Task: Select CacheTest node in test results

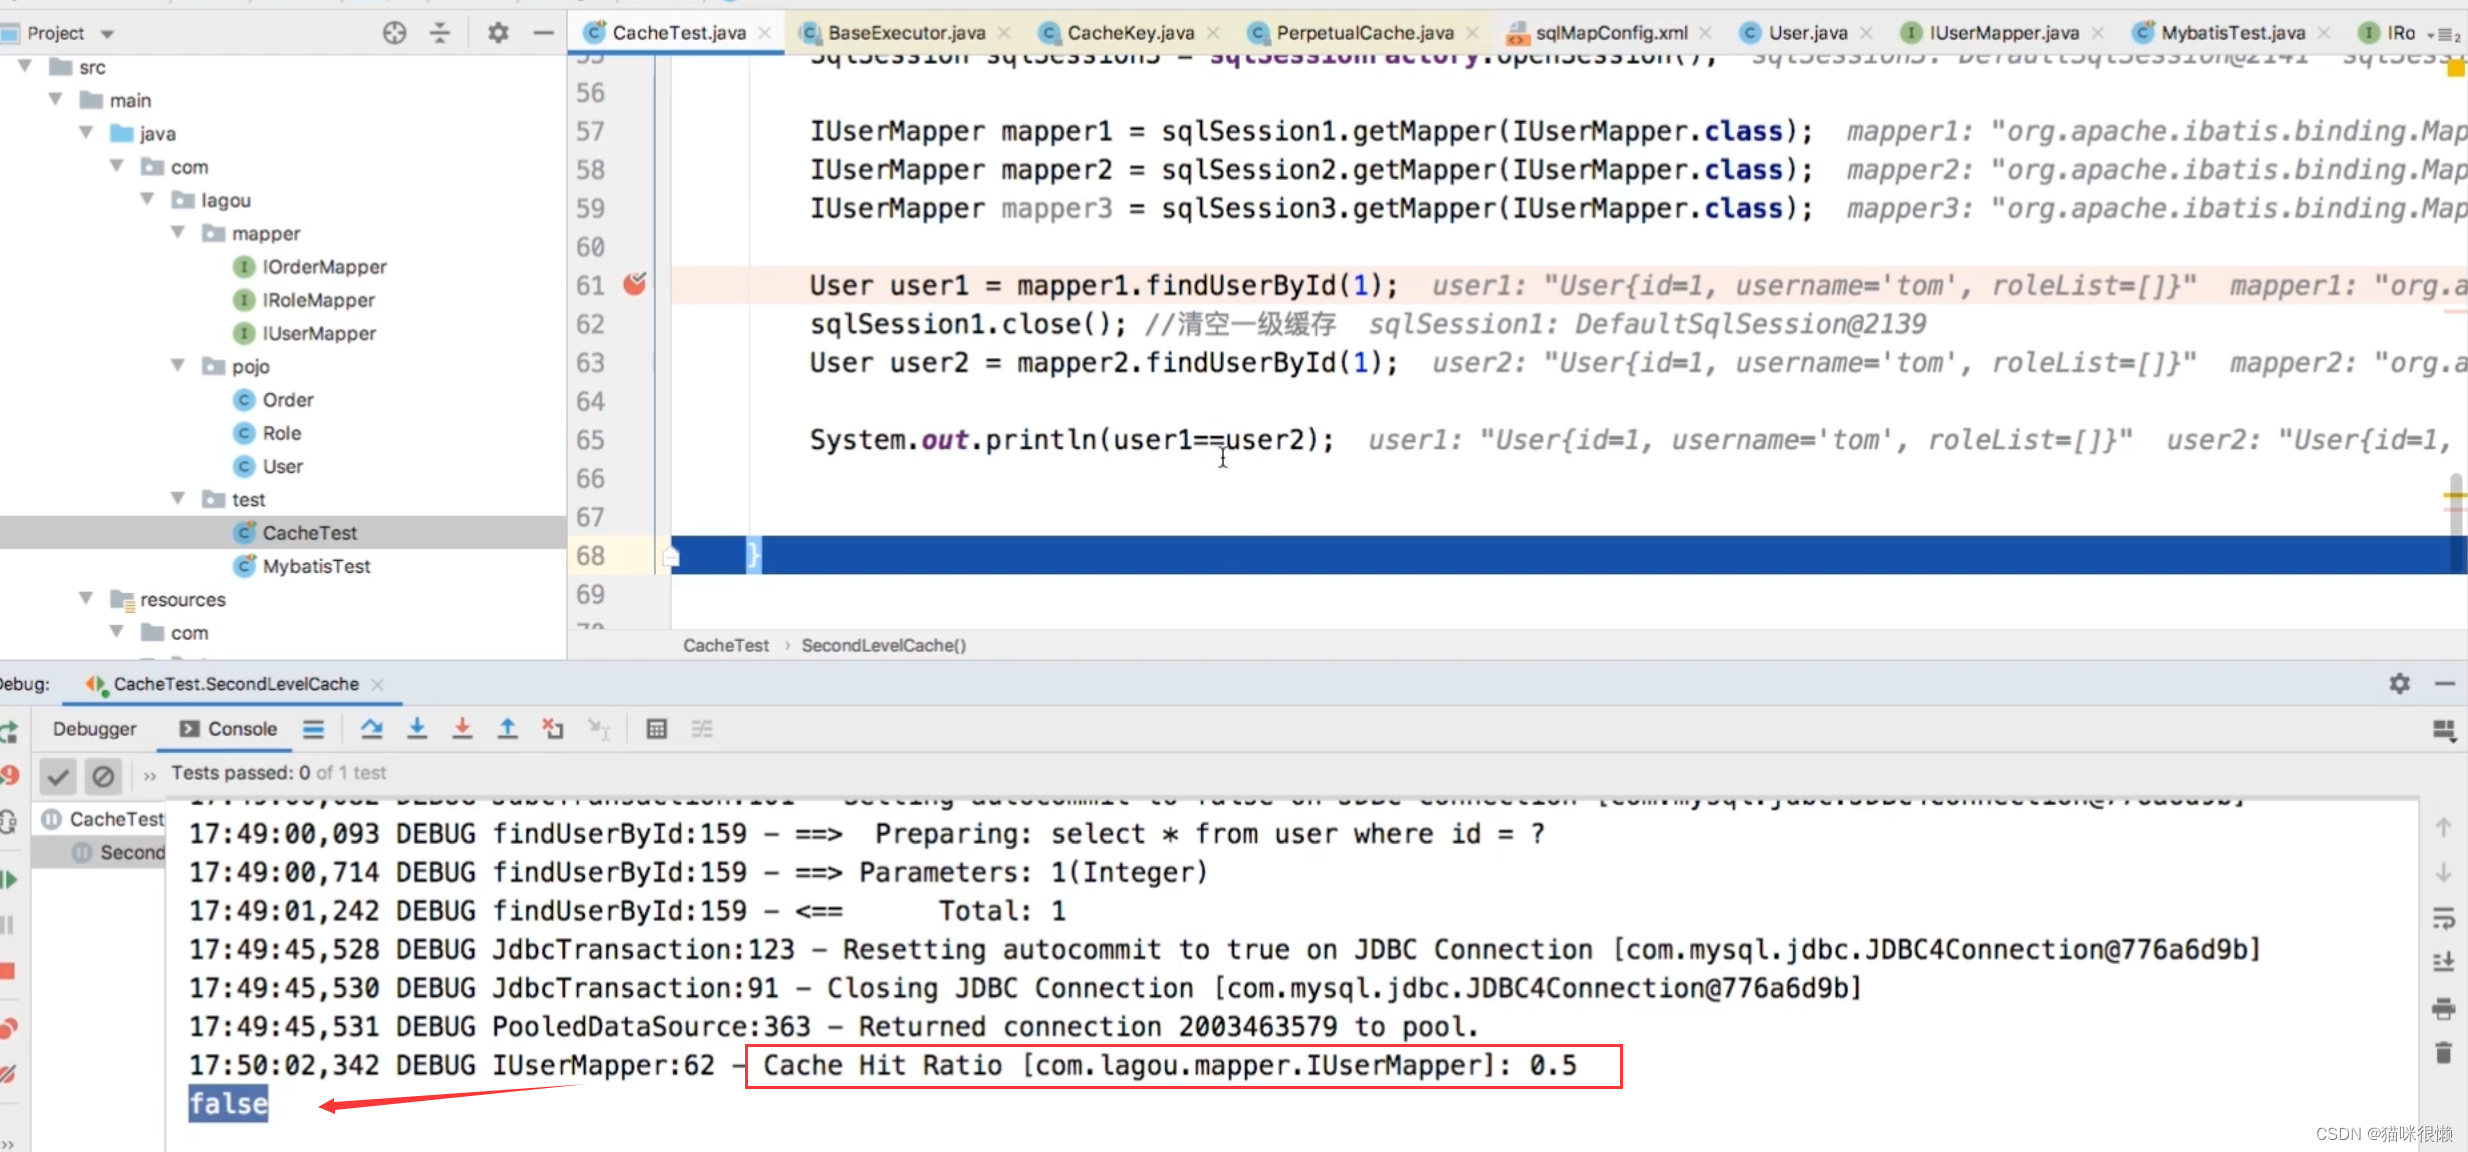Action: pos(103,819)
